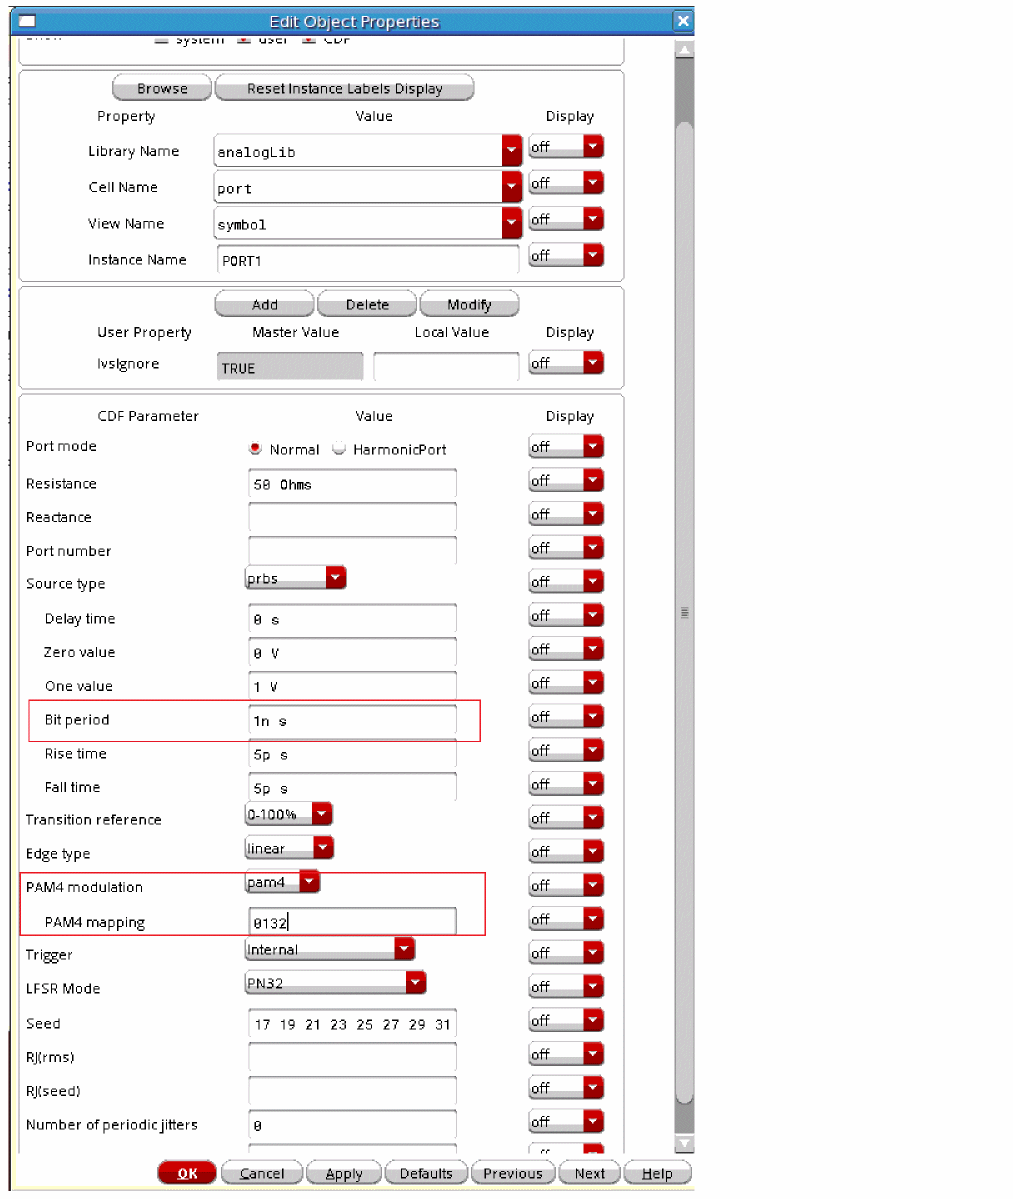Click the window menu icon in title bar

click(27, 21)
